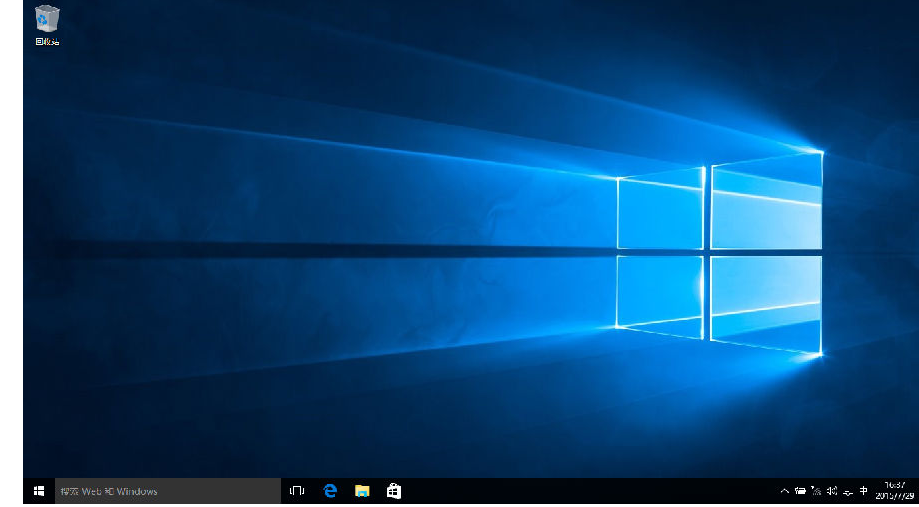Open Task View from the taskbar
This screenshot has height=507, width=919.
click(x=297, y=491)
